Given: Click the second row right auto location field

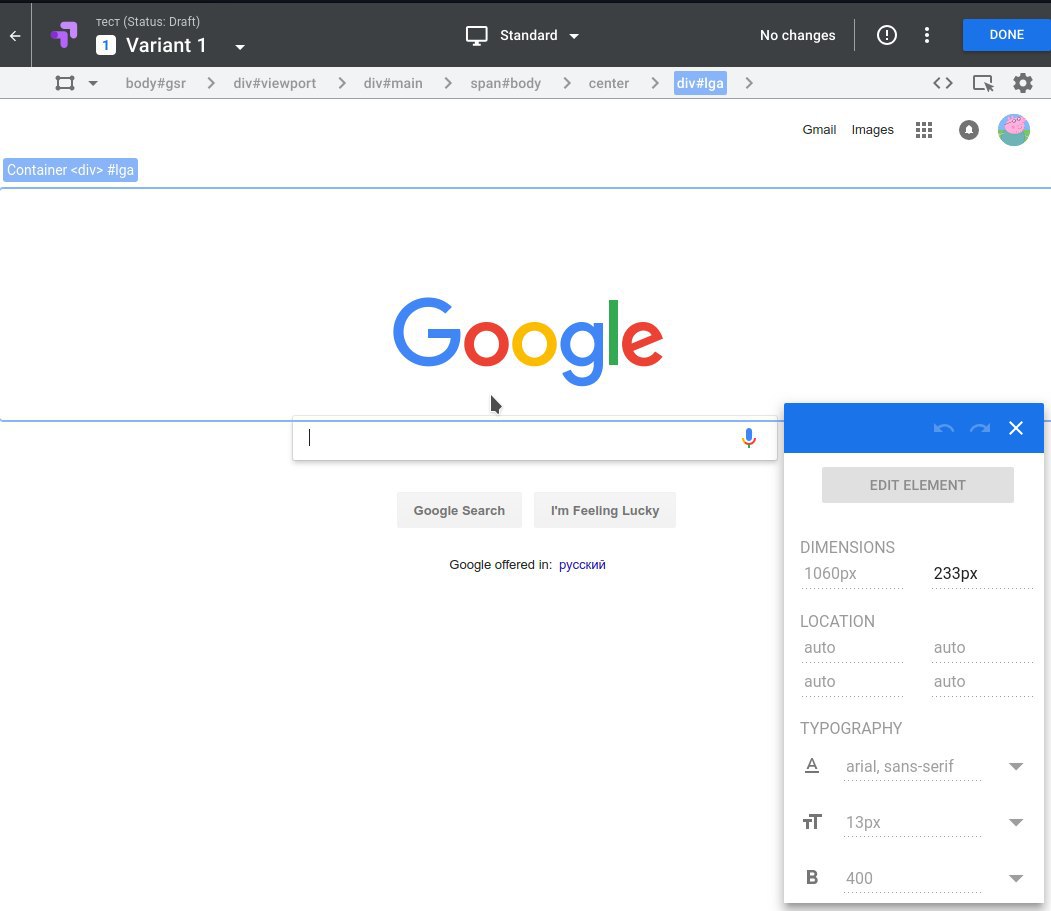Looking at the screenshot, I should tap(982, 682).
